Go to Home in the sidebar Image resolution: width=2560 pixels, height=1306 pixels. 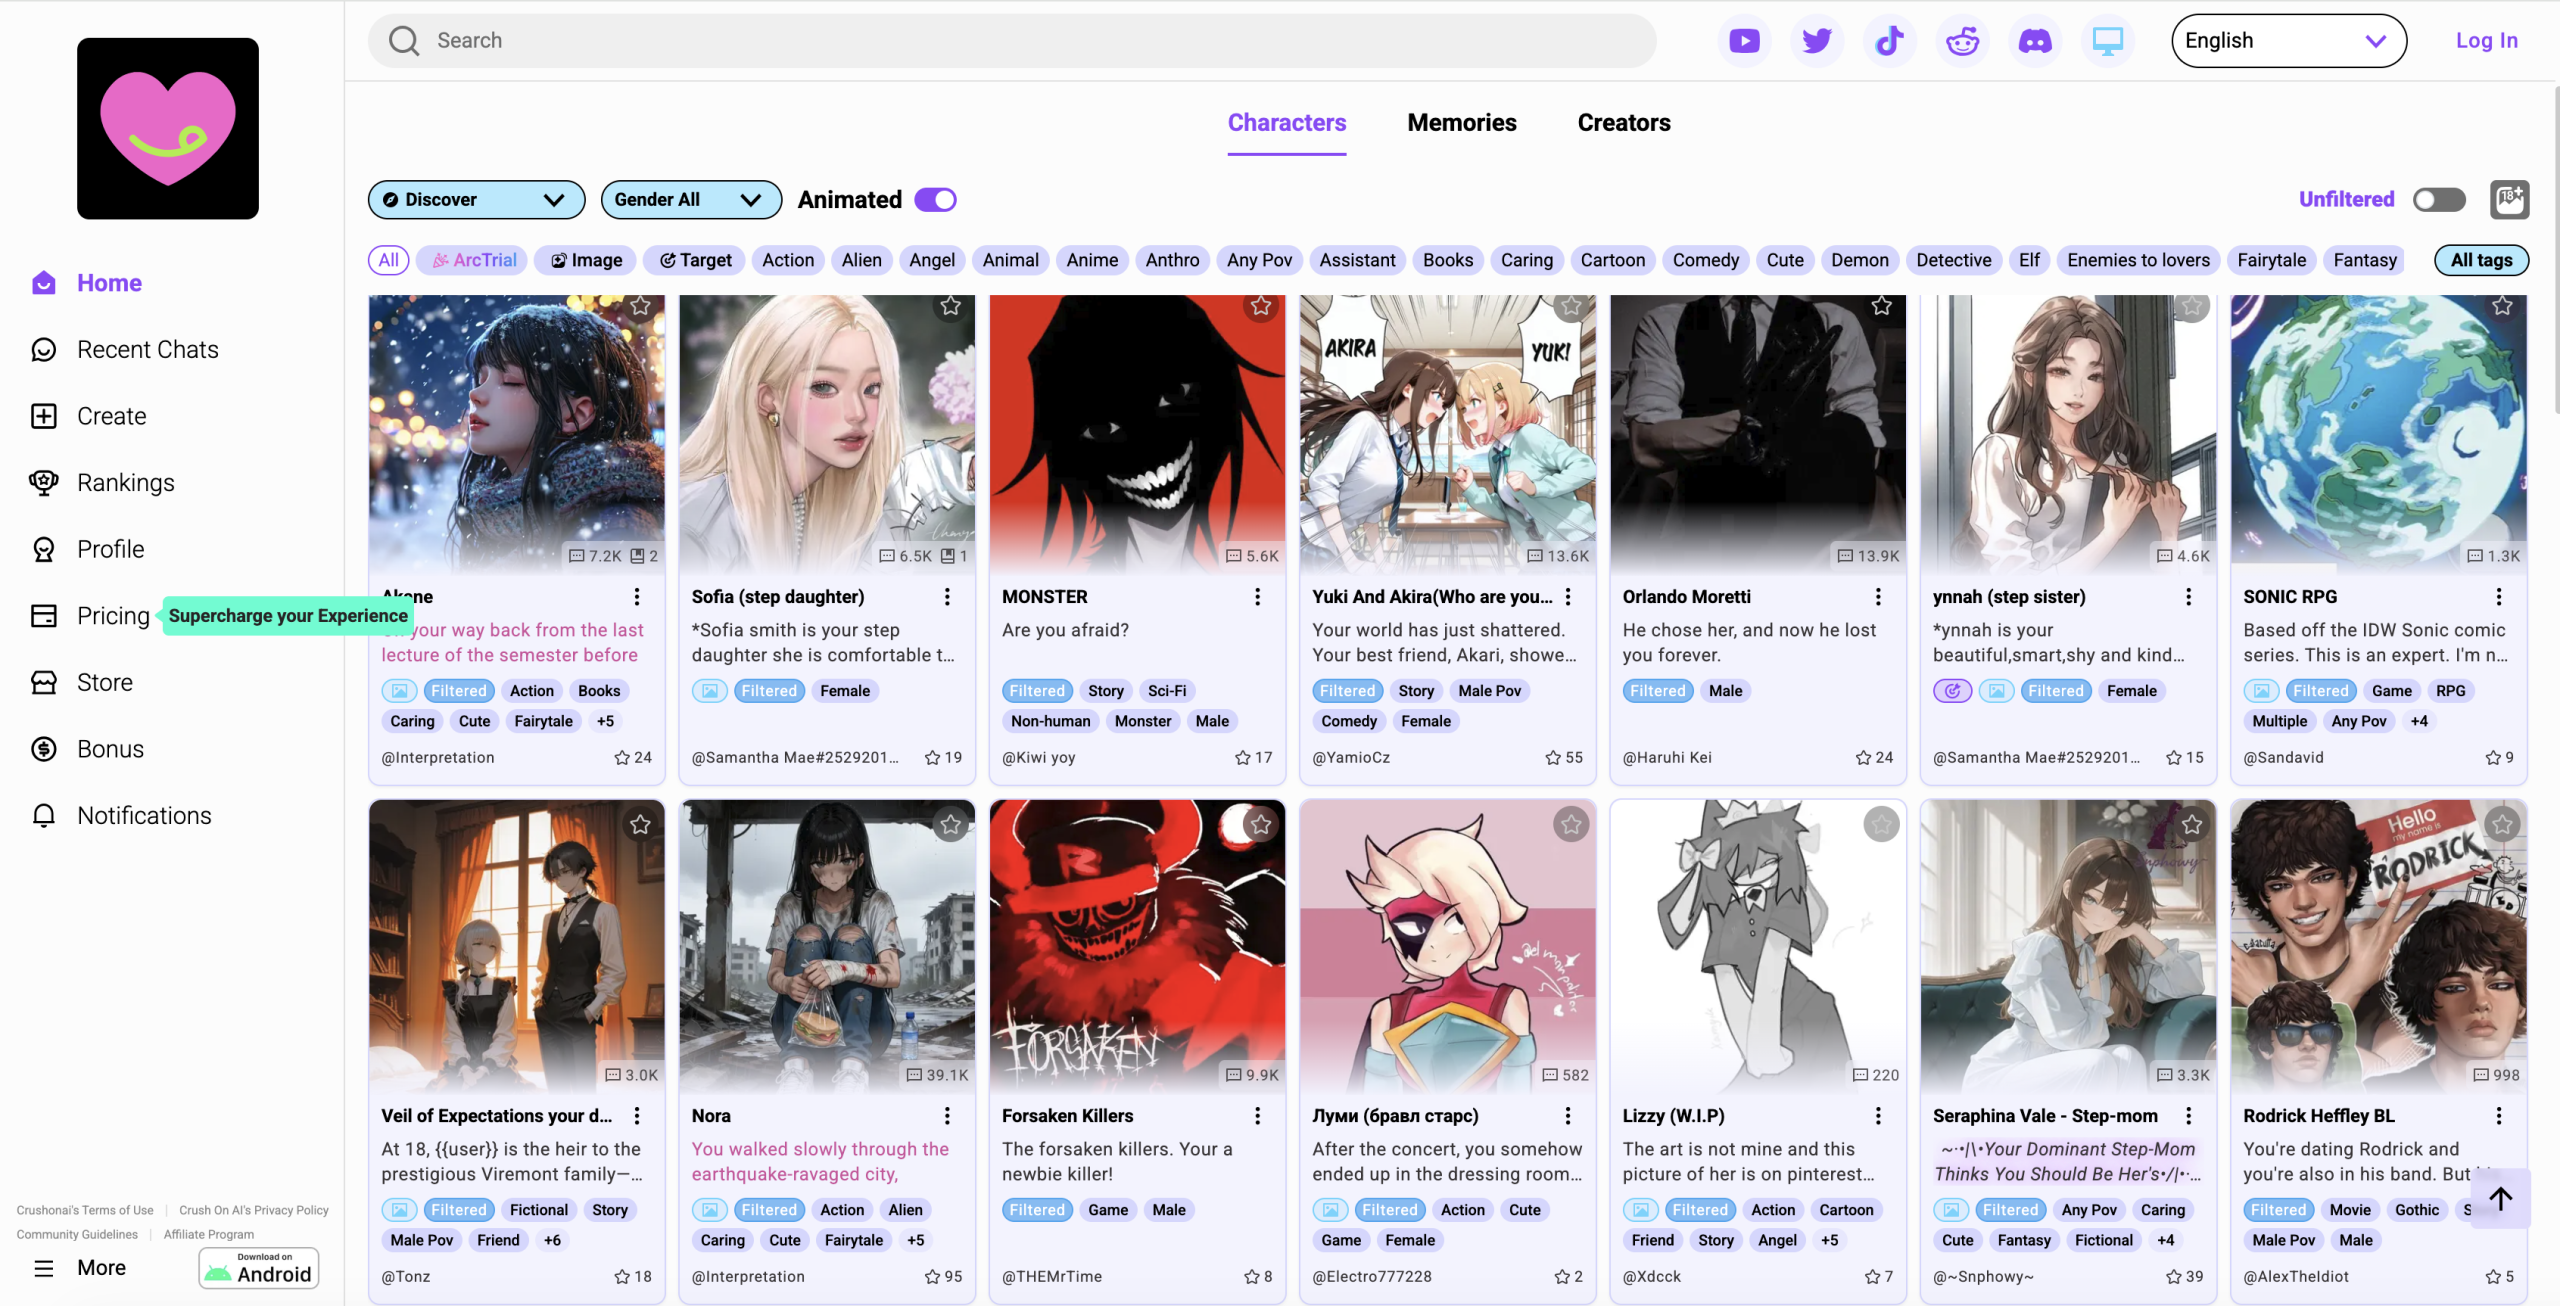(x=86, y=283)
